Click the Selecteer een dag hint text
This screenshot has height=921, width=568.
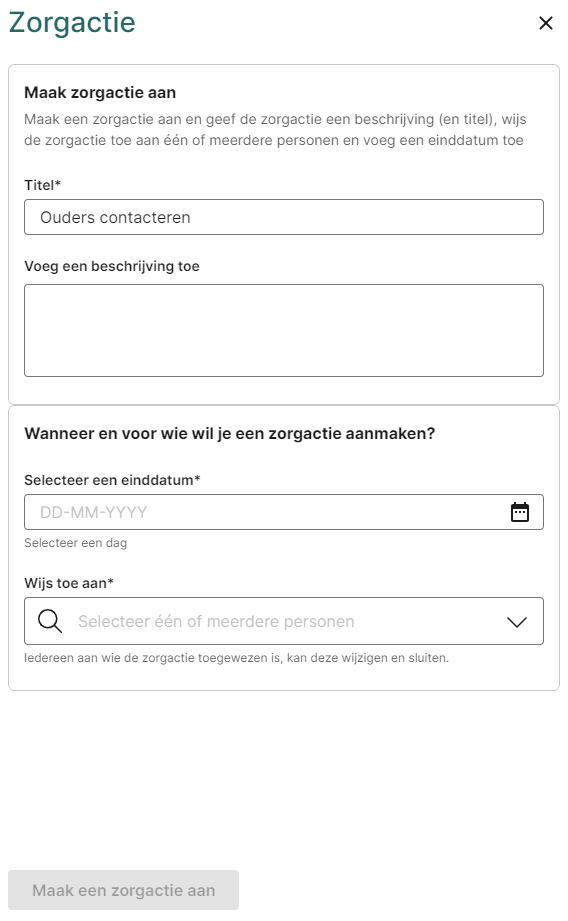75,543
